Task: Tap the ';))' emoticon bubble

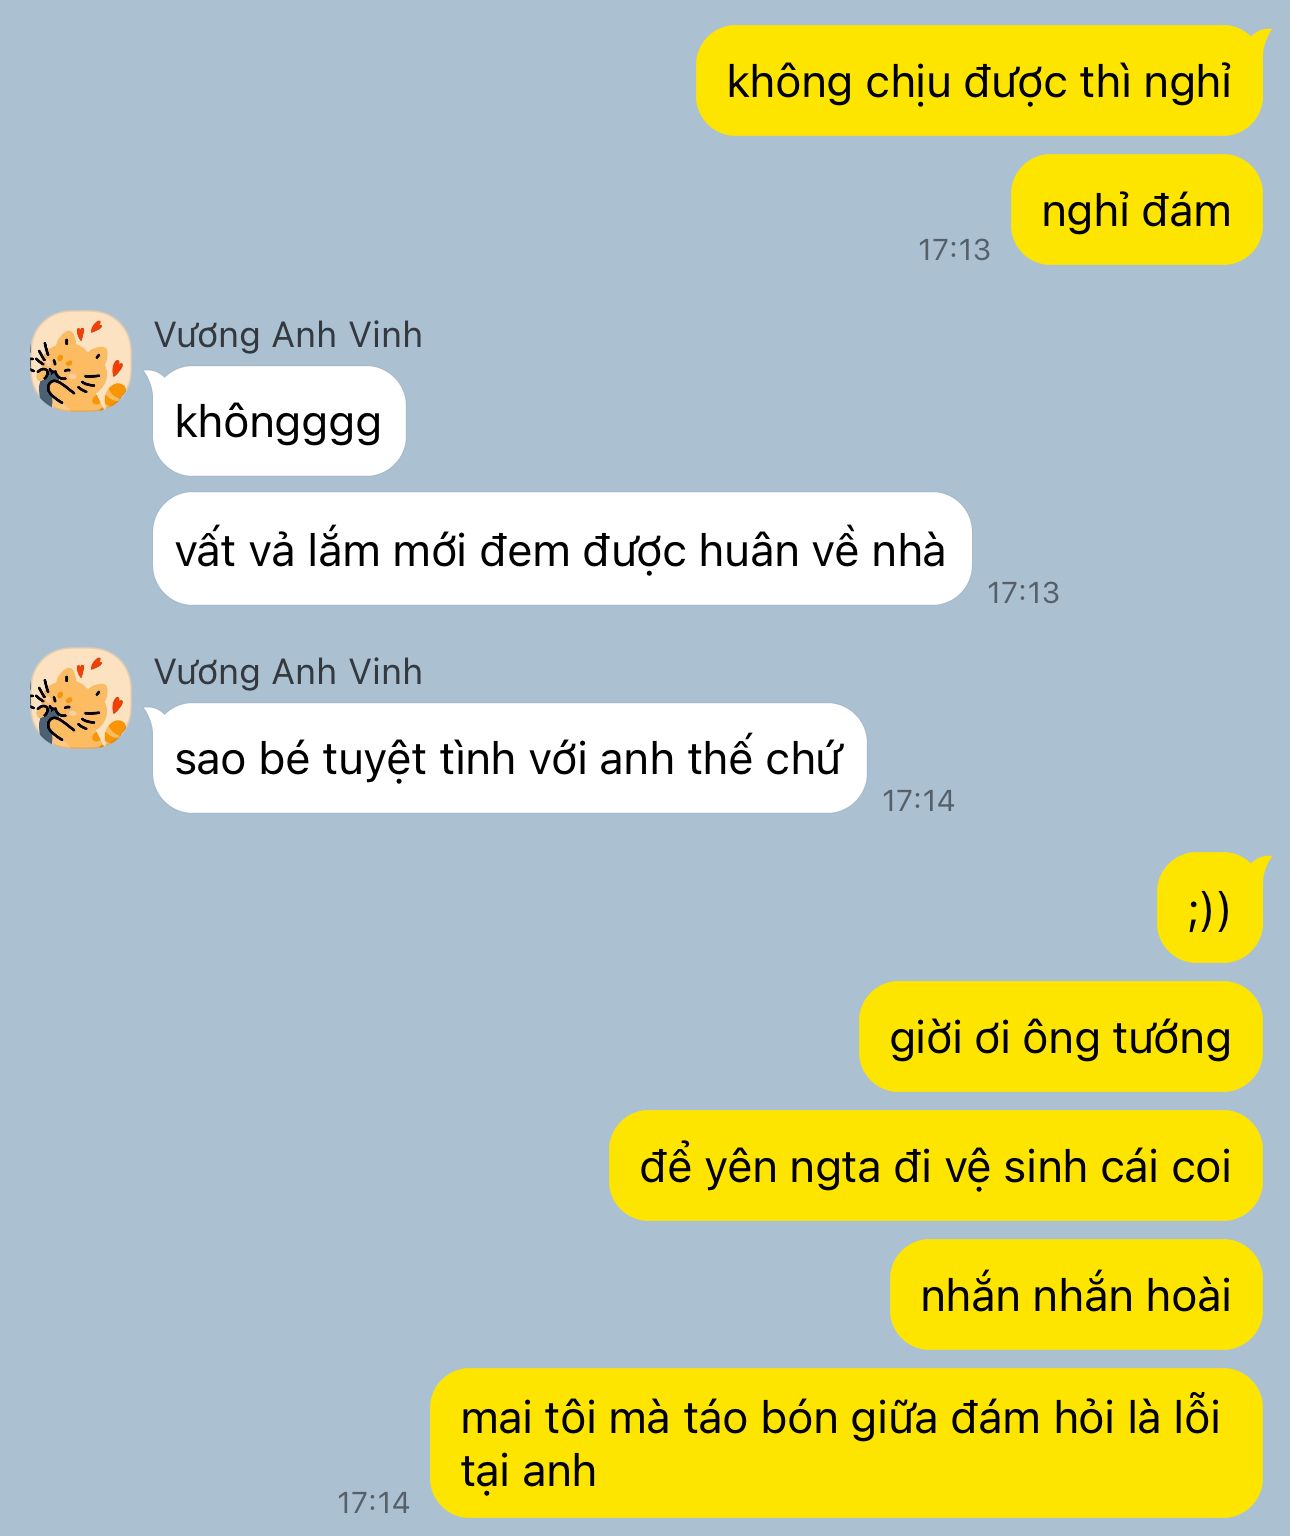Action: pyautogui.click(x=1210, y=908)
